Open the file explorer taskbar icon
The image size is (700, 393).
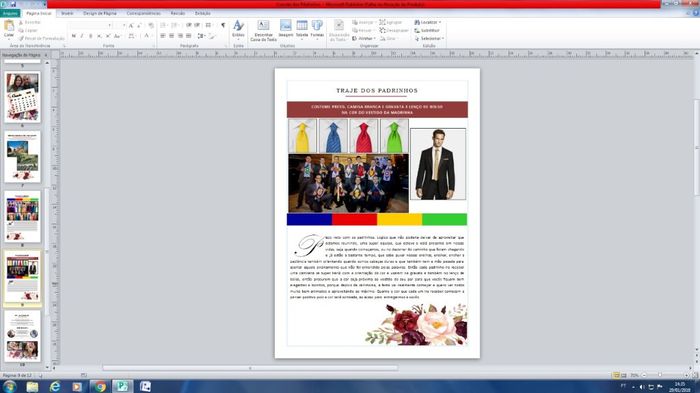tap(32, 386)
